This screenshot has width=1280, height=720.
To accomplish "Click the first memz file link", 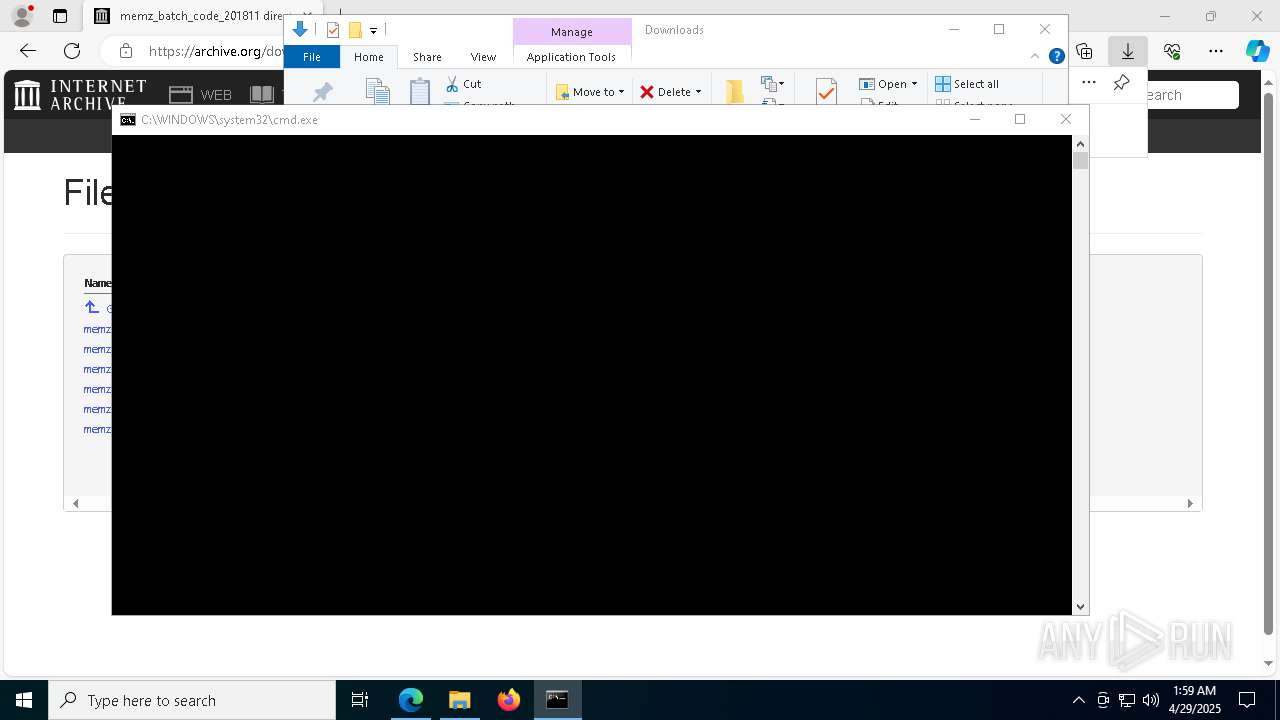I will (x=97, y=329).
